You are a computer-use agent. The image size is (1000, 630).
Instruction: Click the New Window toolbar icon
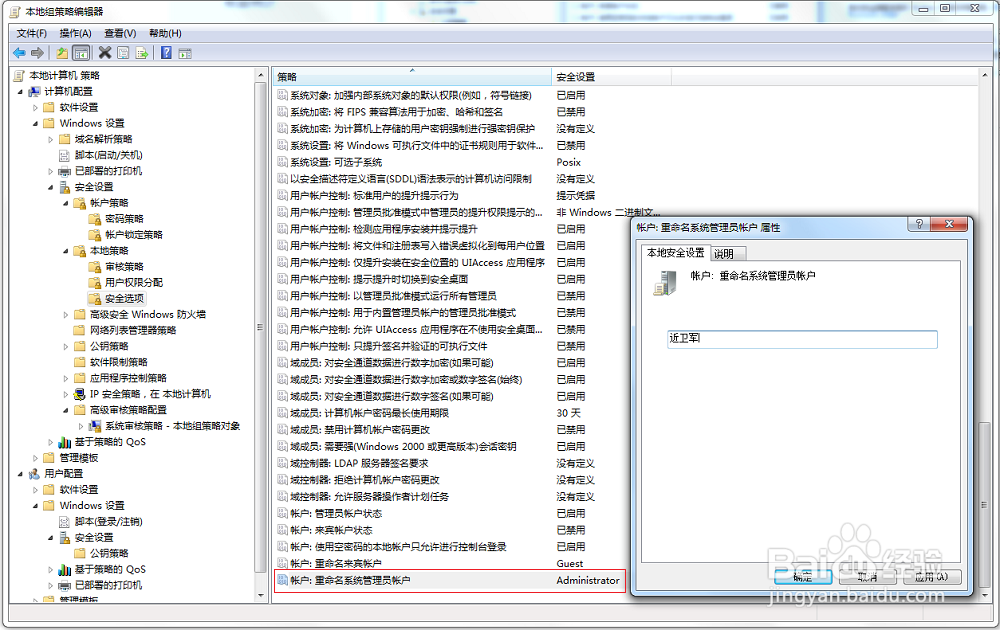184,53
